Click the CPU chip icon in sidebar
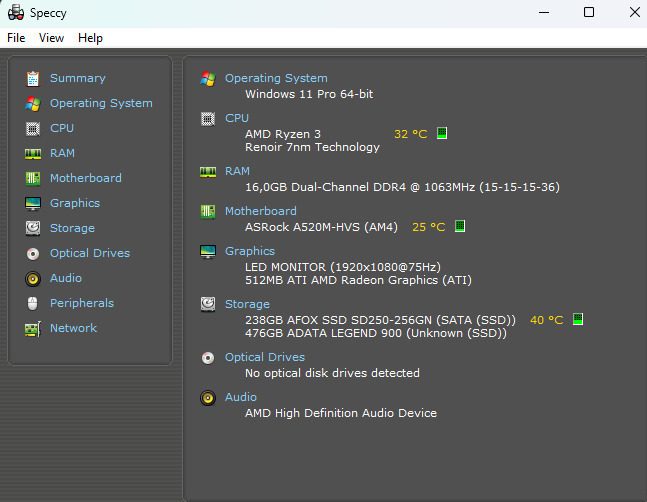647x502 pixels. pos(33,129)
